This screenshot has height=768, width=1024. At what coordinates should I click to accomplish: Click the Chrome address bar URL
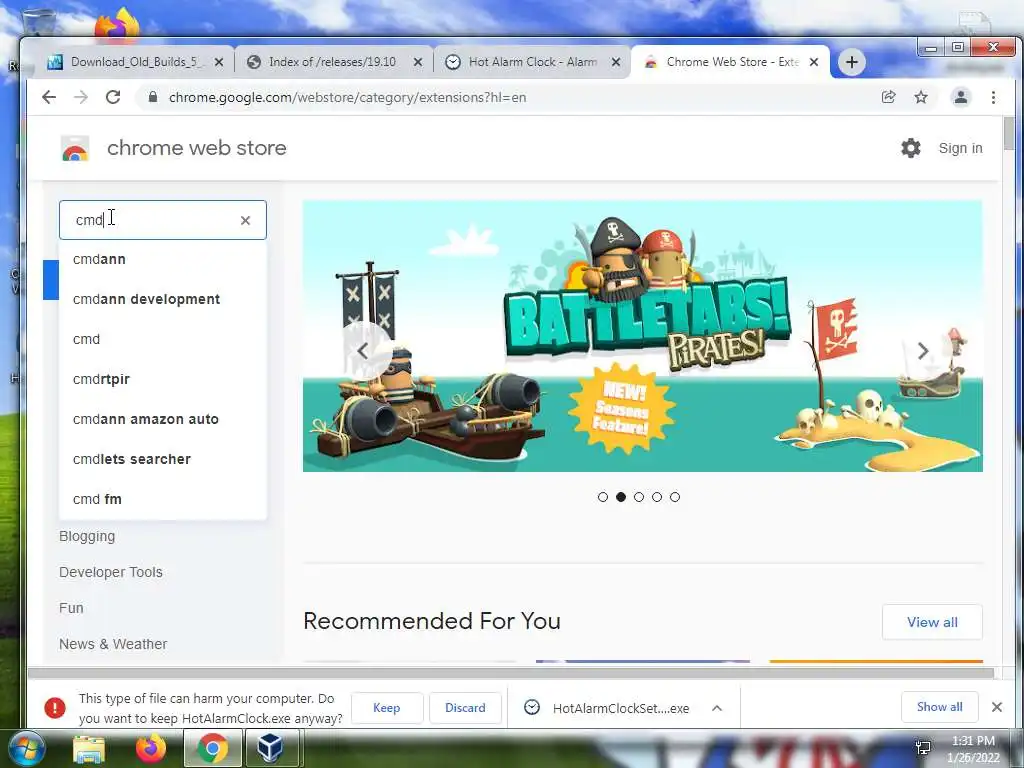347,97
